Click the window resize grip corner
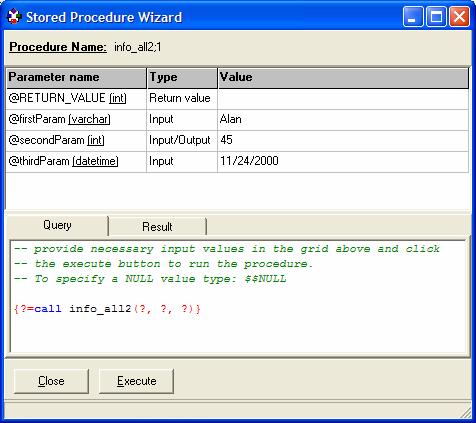 (466, 412)
